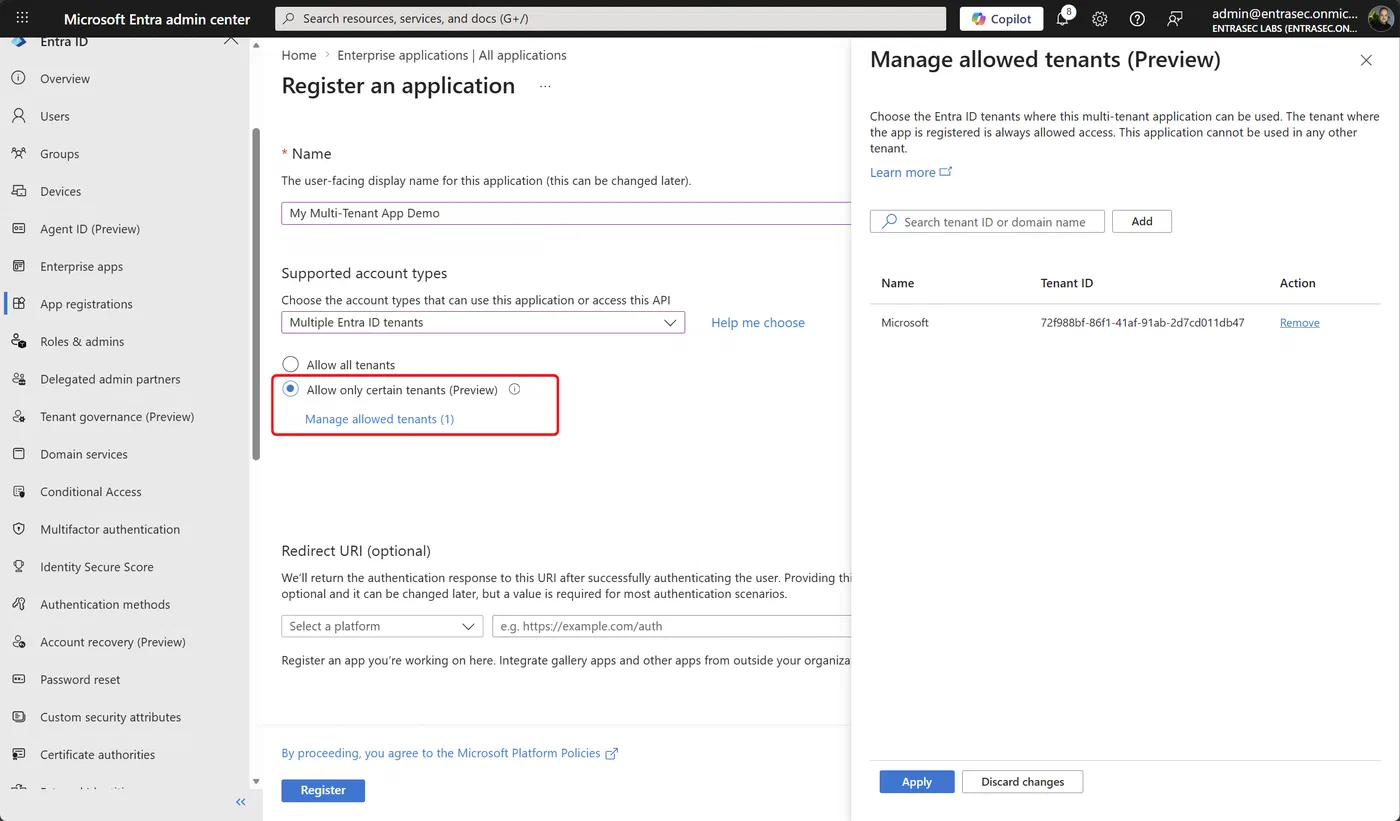This screenshot has width=1400, height=821.
Task: Click the Conditional Access sidebar icon
Action: [x=19, y=492]
